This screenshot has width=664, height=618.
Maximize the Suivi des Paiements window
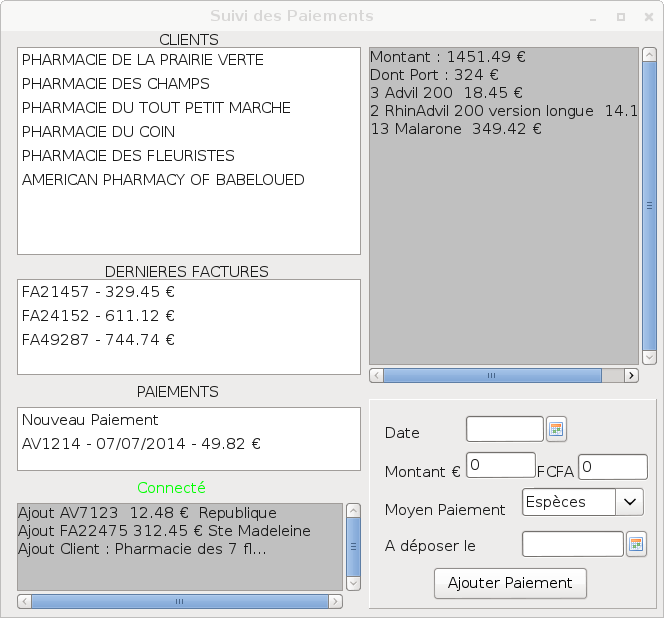[621, 17]
